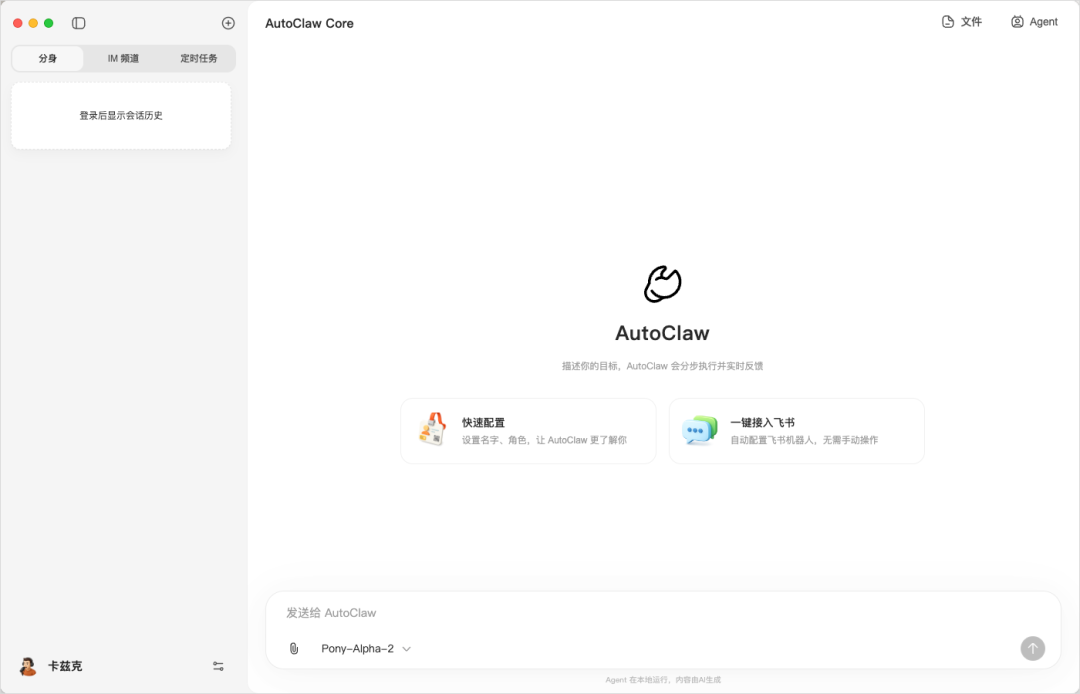Click the 登录后显示会话历史 placeholder card
Image resolution: width=1080 pixels, height=694 pixels.
[x=121, y=116]
